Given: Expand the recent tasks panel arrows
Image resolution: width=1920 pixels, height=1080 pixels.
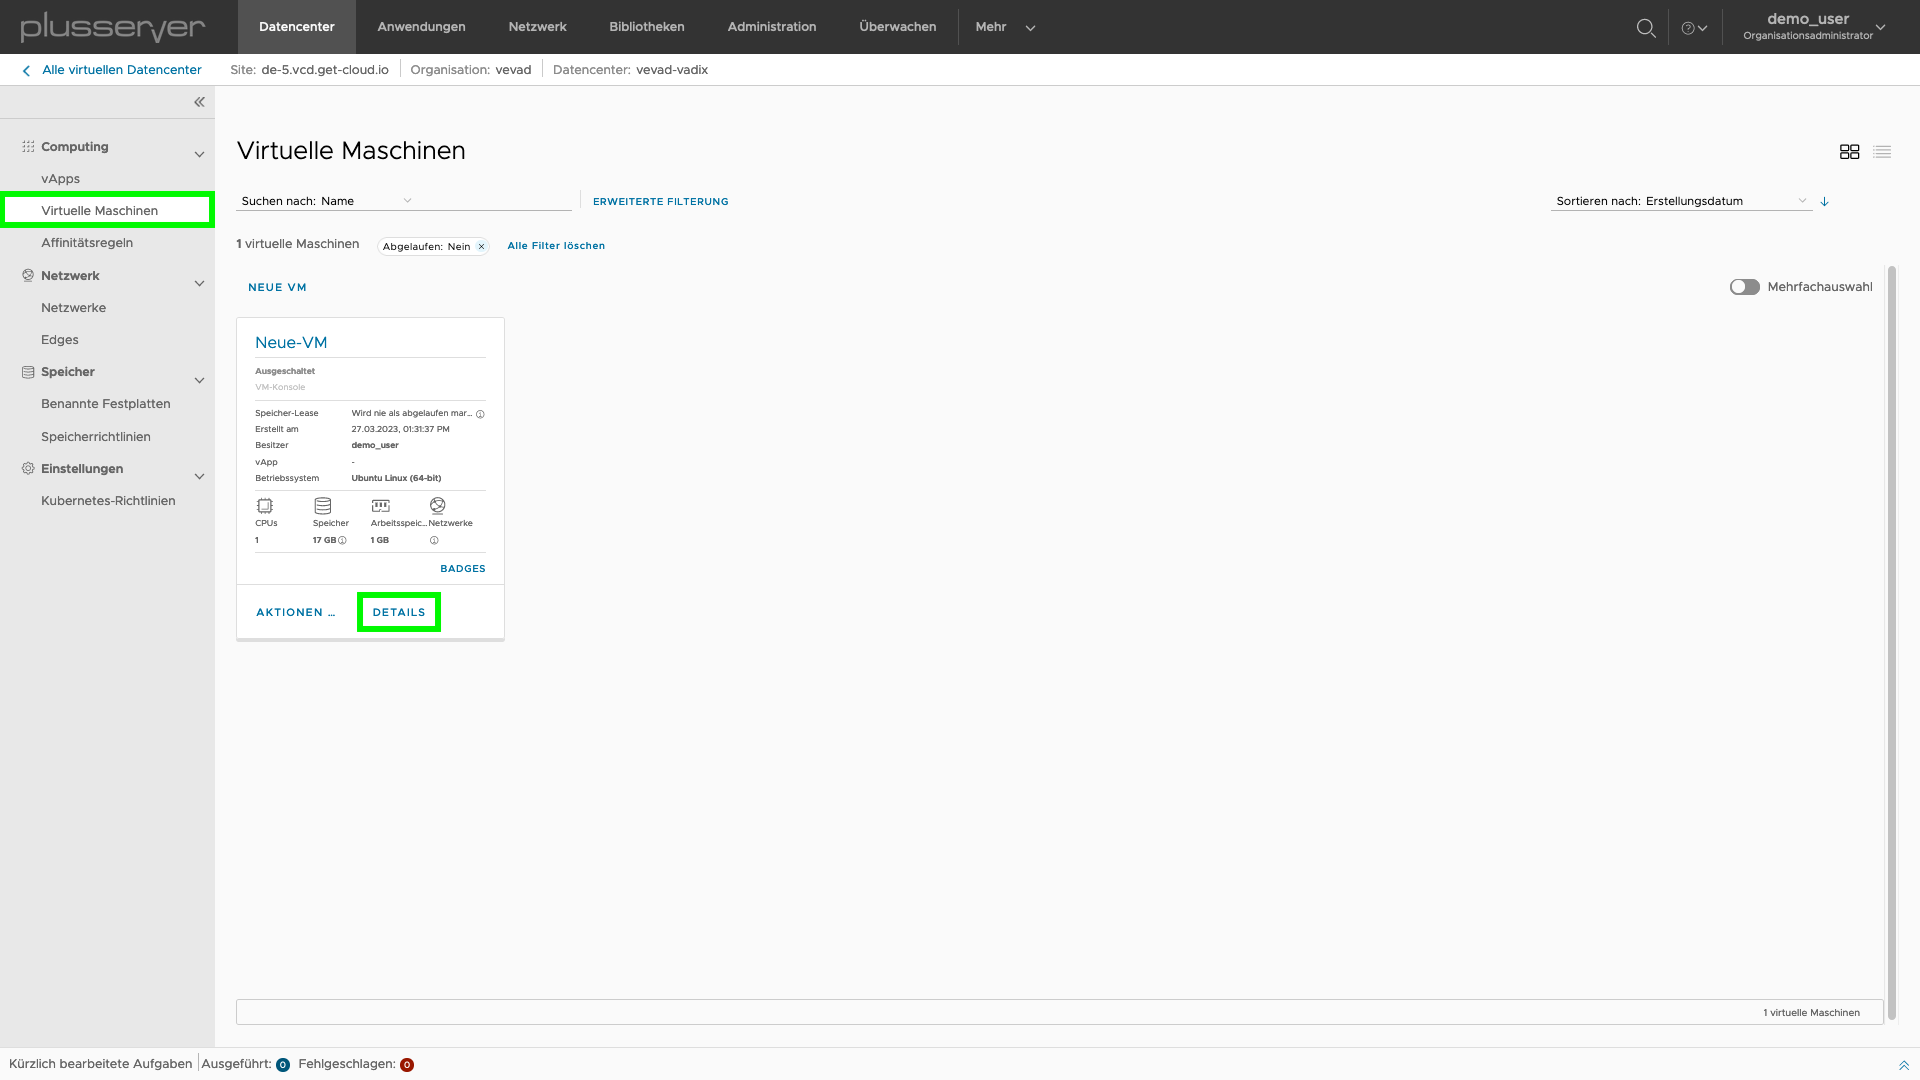Looking at the screenshot, I should point(1904,1066).
